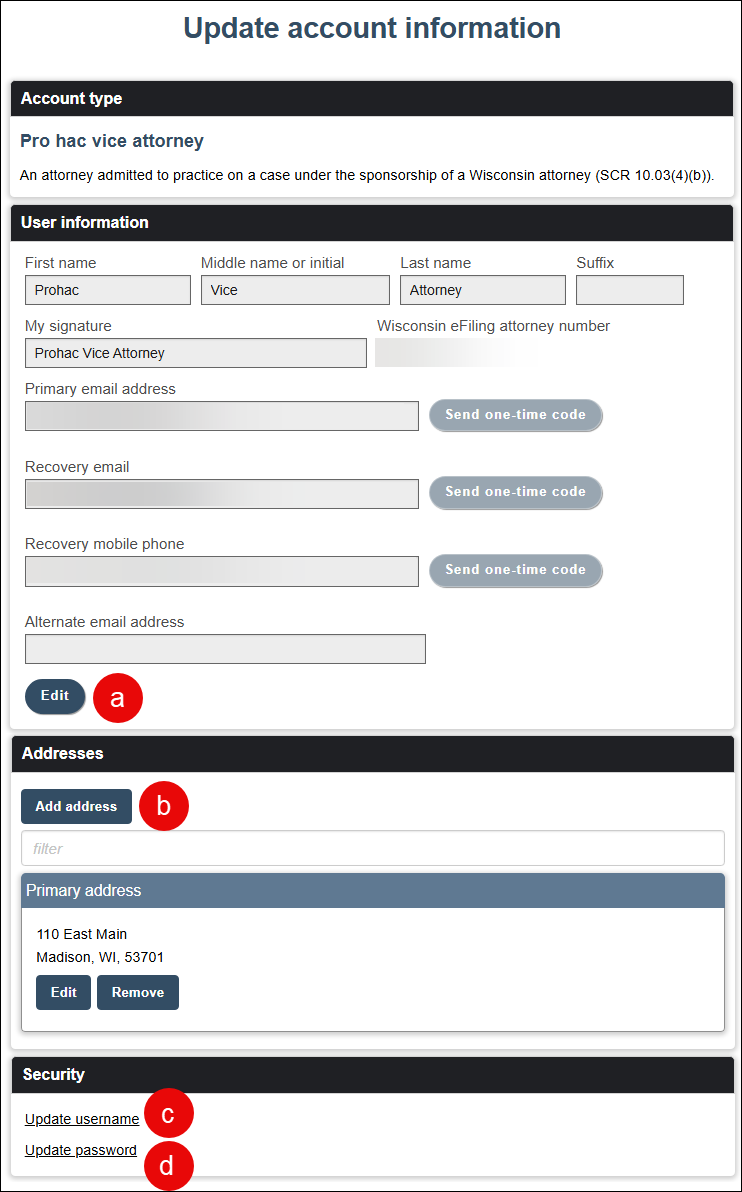Viewport: 742px width, 1192px height.
Task: Select the Recovery email input box
Action: (221, 493)
